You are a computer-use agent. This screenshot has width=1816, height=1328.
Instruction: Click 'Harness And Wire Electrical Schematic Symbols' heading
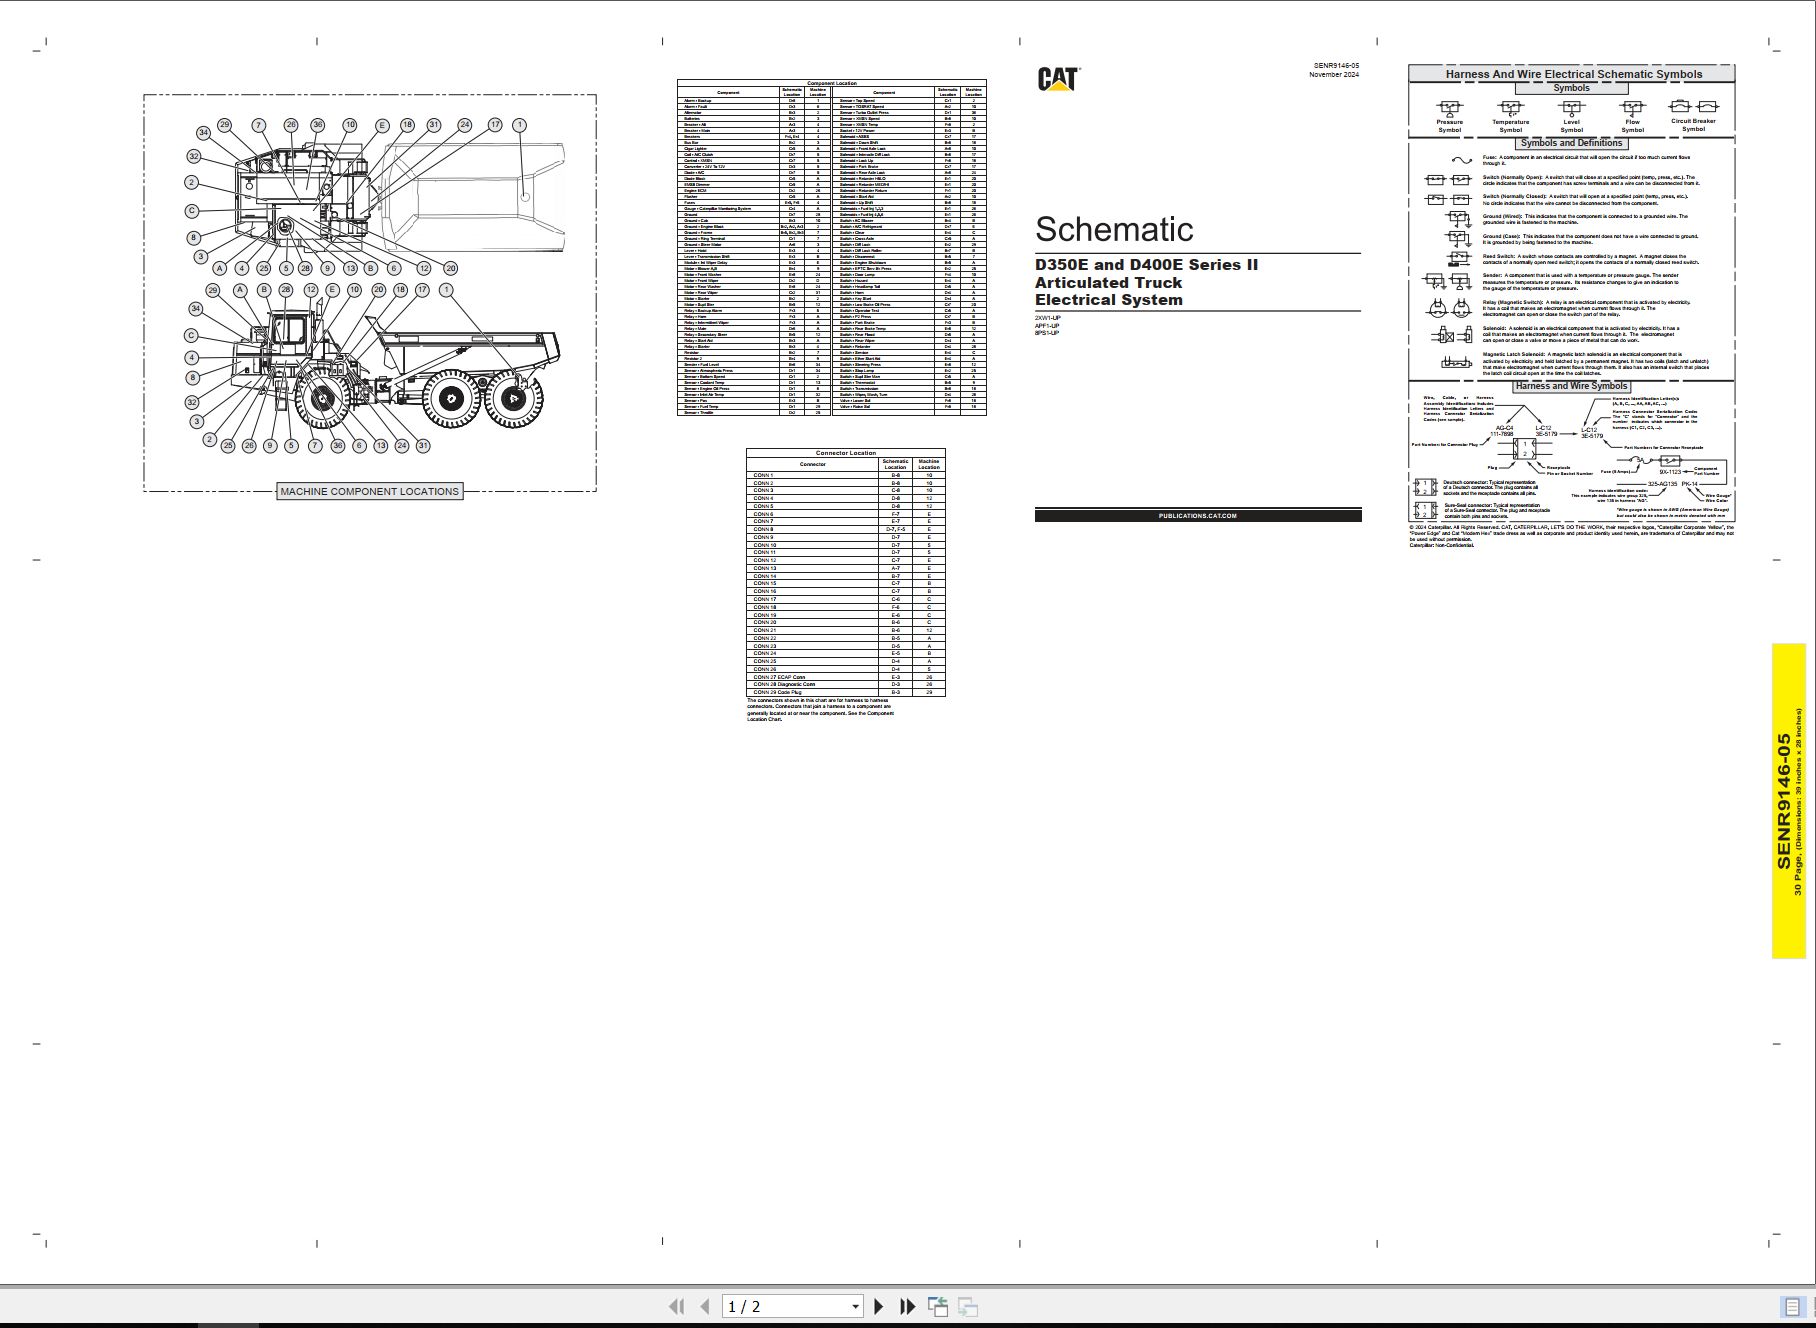click(x=1573, y=74)
